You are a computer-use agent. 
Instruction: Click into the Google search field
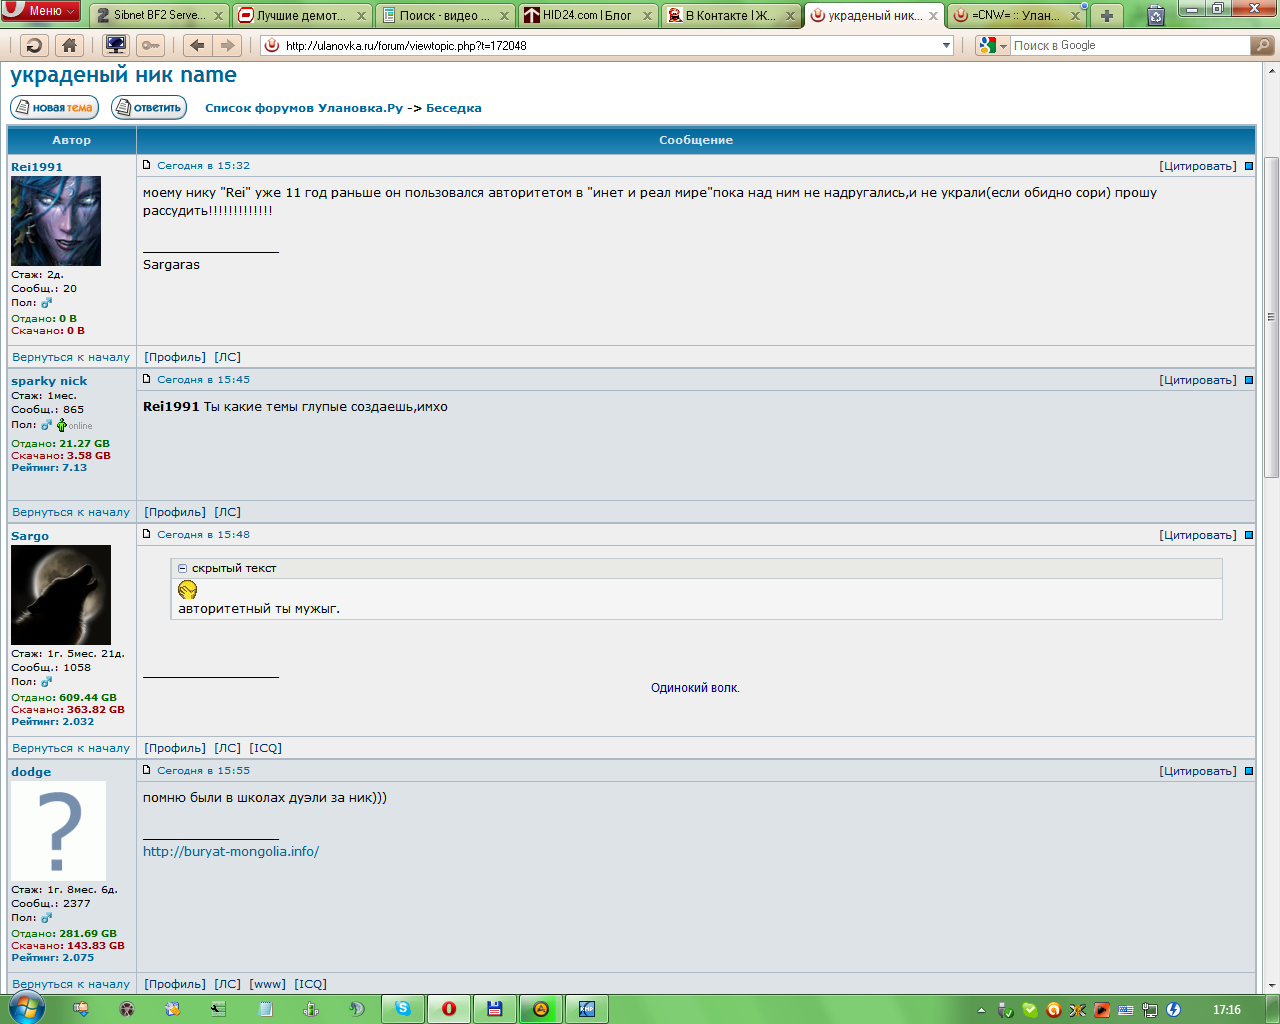point(1130,45)
